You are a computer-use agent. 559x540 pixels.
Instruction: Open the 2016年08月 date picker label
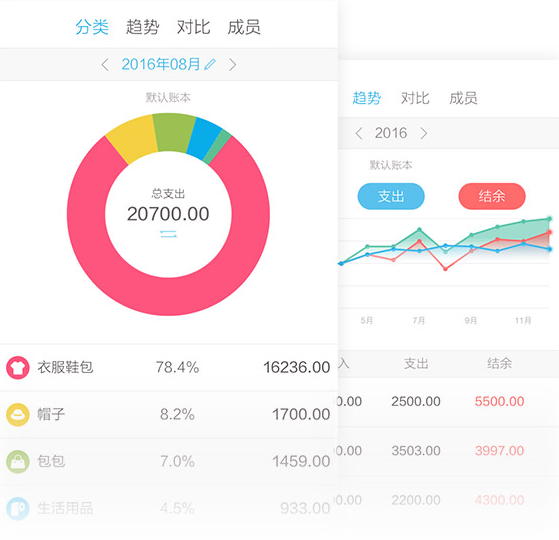tap(161, 65)
